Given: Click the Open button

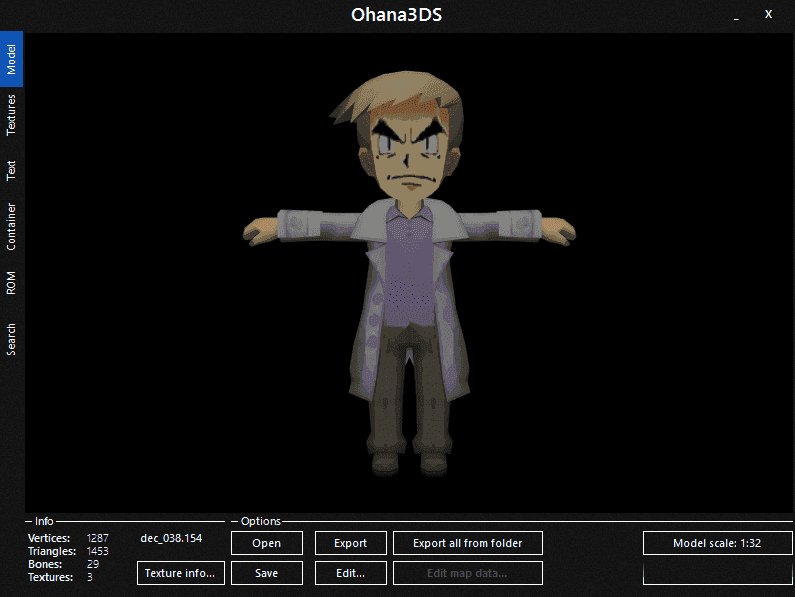Looking at the screenshot, I should [267, 543].
